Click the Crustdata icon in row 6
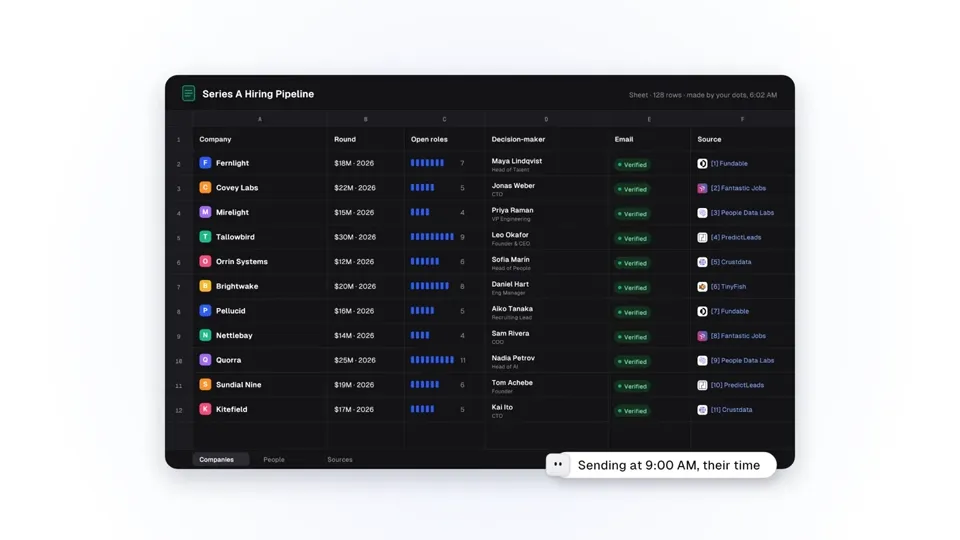The image size is (960, 540). pyautogui.click(x=702, y=262)
